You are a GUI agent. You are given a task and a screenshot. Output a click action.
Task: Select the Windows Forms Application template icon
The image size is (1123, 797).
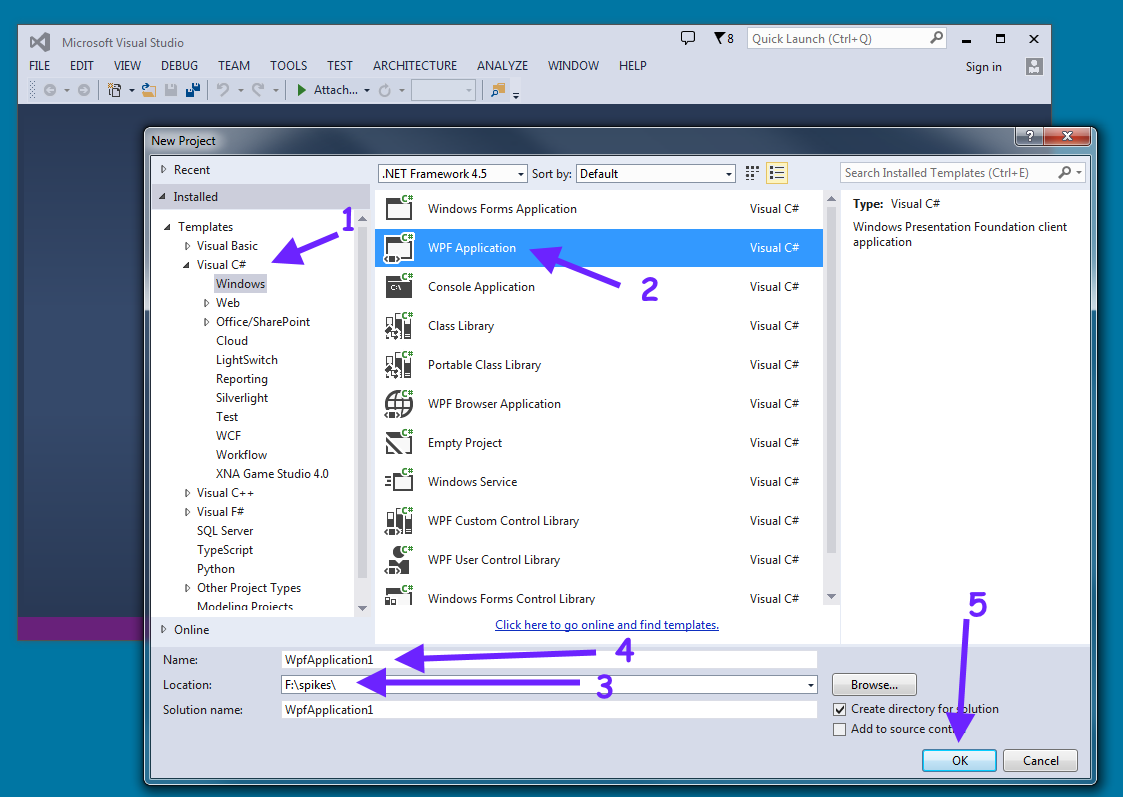(399, 208)
